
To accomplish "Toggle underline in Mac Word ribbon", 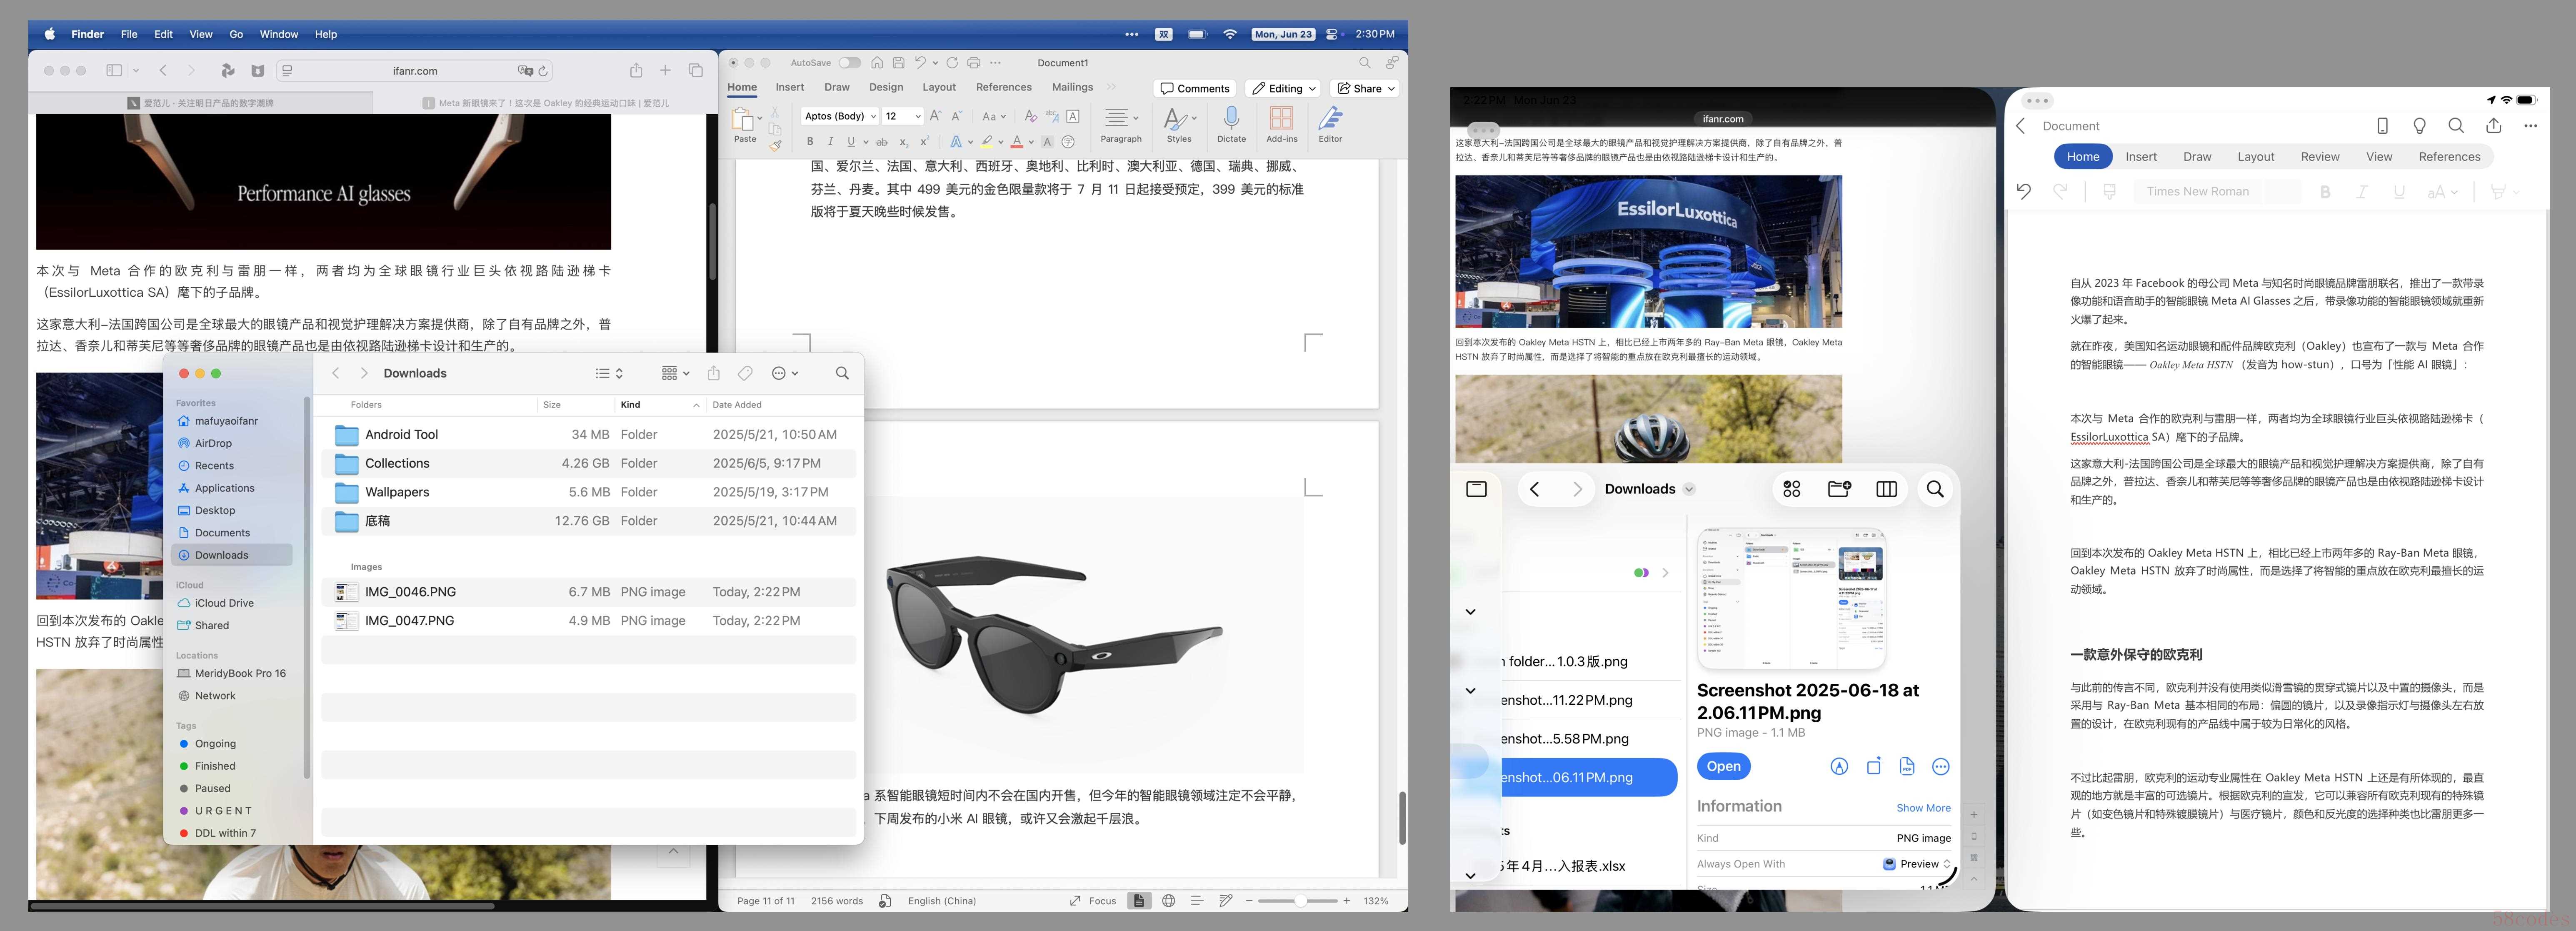I will coord(851,142).
